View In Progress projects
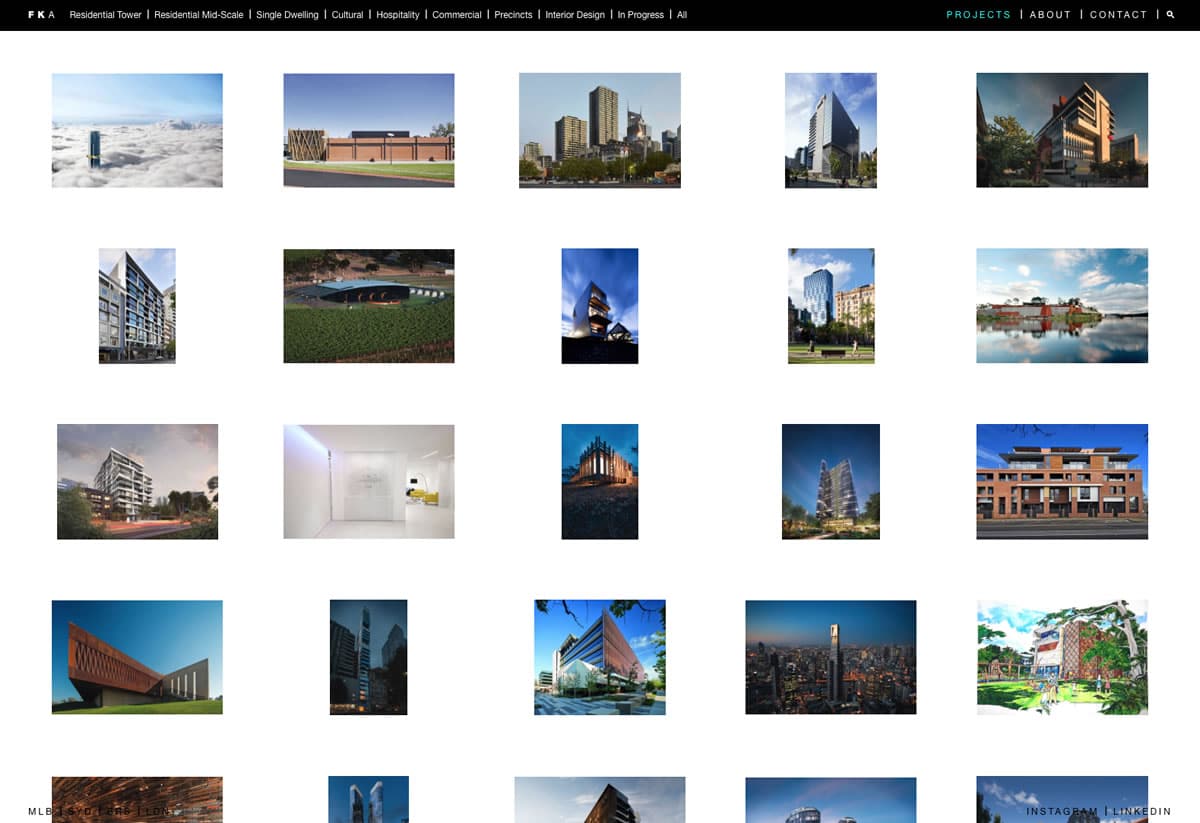This screenshot has height=823, width=1200. (x=640, y=15)
